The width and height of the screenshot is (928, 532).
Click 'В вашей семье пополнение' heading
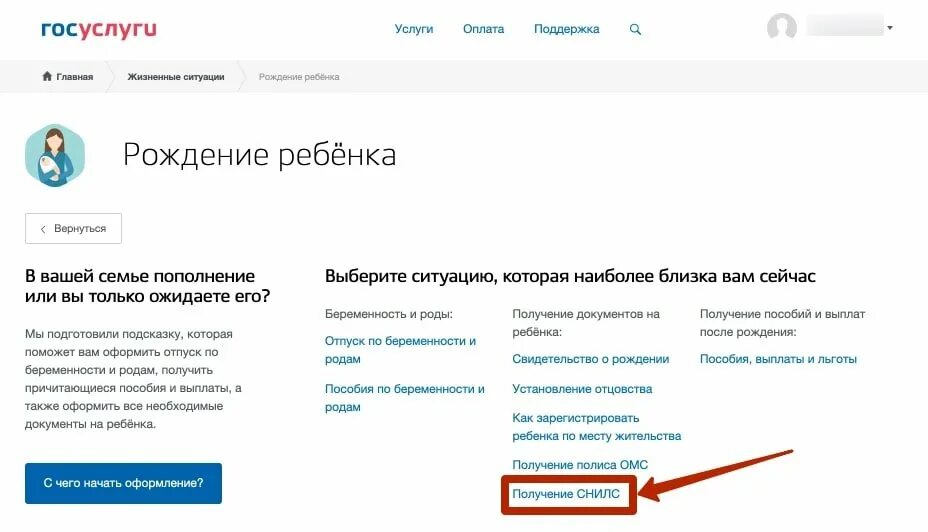tap(147, 286)
